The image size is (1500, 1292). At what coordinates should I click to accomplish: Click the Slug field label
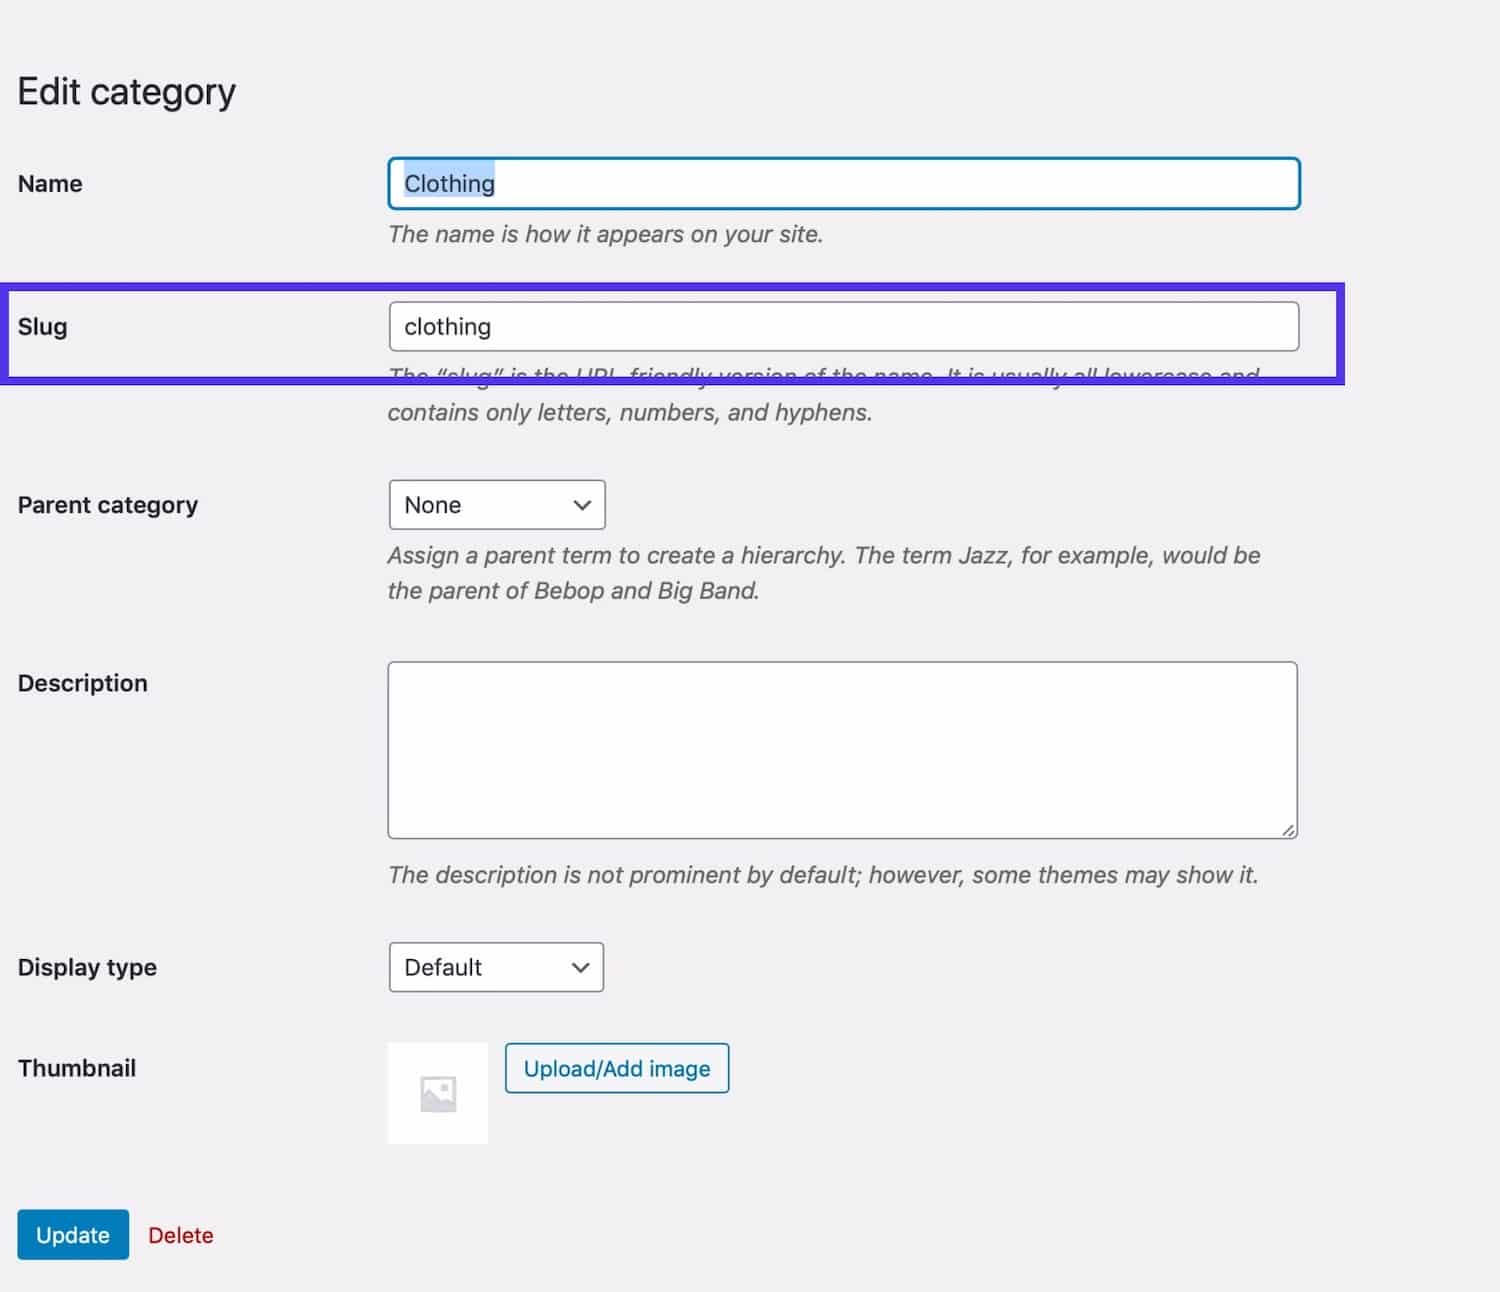coord(42,326)
